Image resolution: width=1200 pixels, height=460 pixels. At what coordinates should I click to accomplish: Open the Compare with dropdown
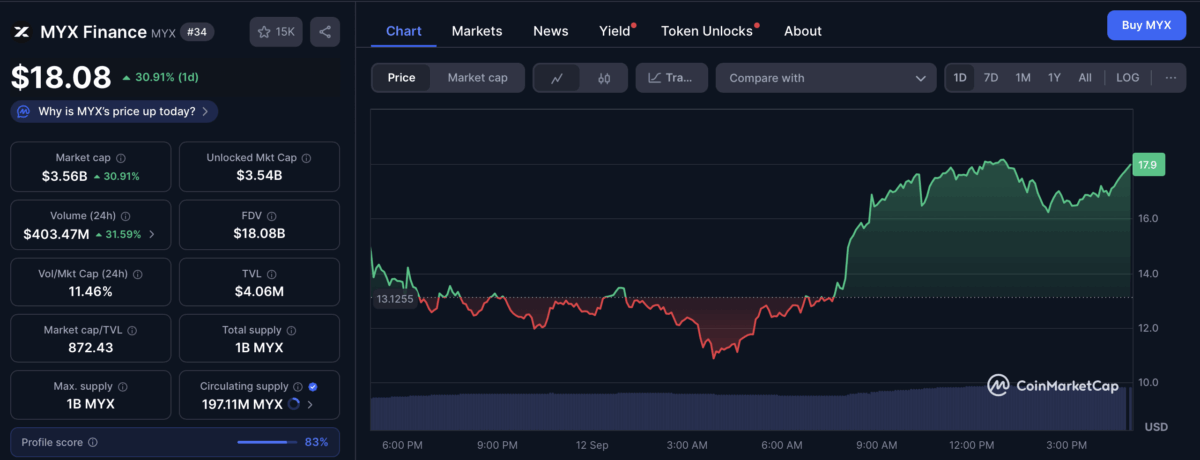click(x=826, y=78)
